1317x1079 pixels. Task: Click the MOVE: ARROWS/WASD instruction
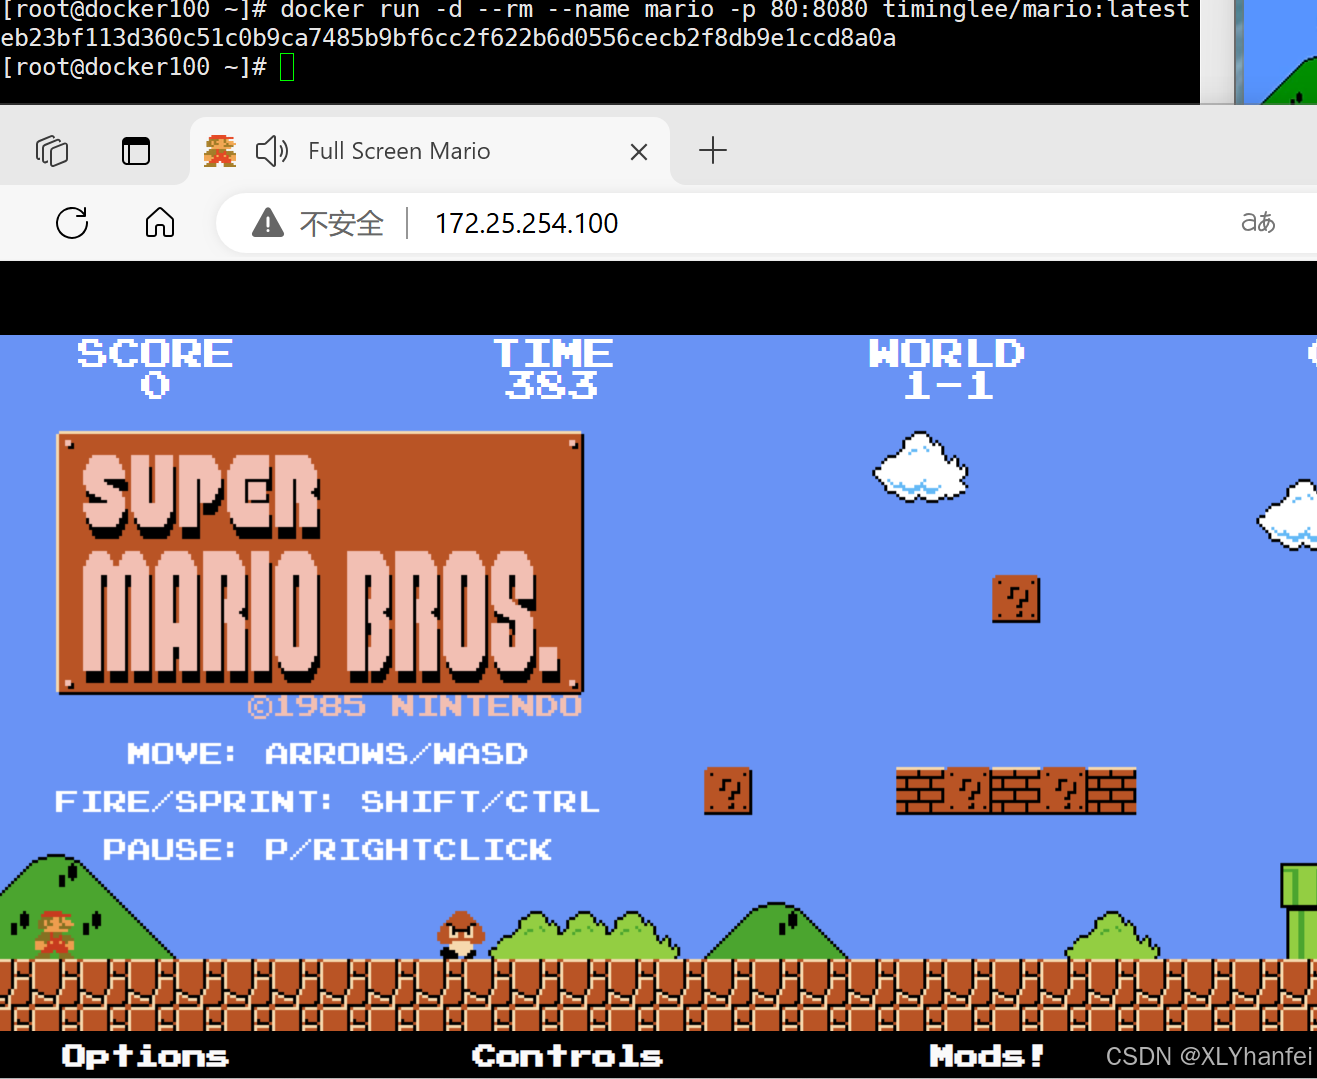327,754
